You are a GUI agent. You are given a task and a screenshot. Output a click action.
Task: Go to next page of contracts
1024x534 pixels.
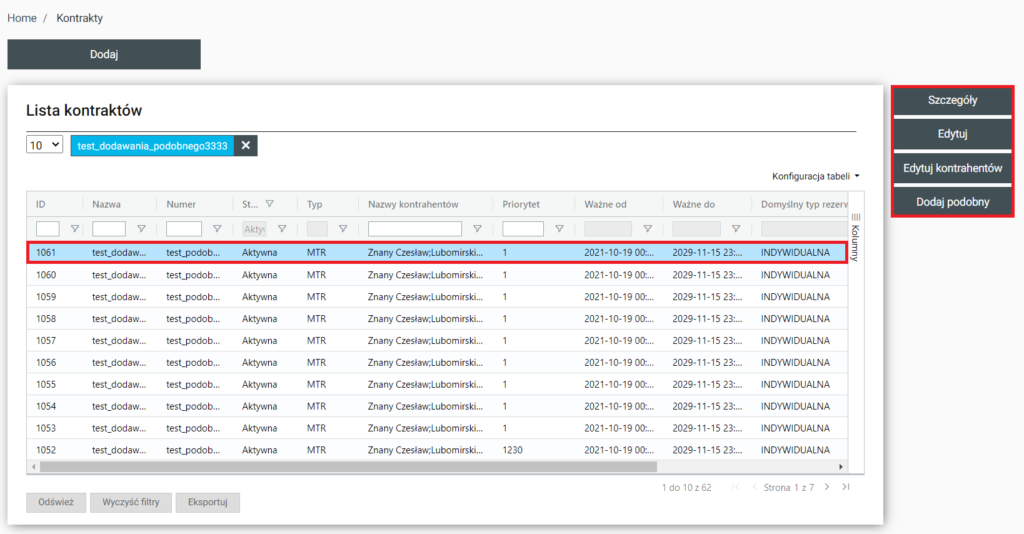pyautogui.click(x=825, y=487)
